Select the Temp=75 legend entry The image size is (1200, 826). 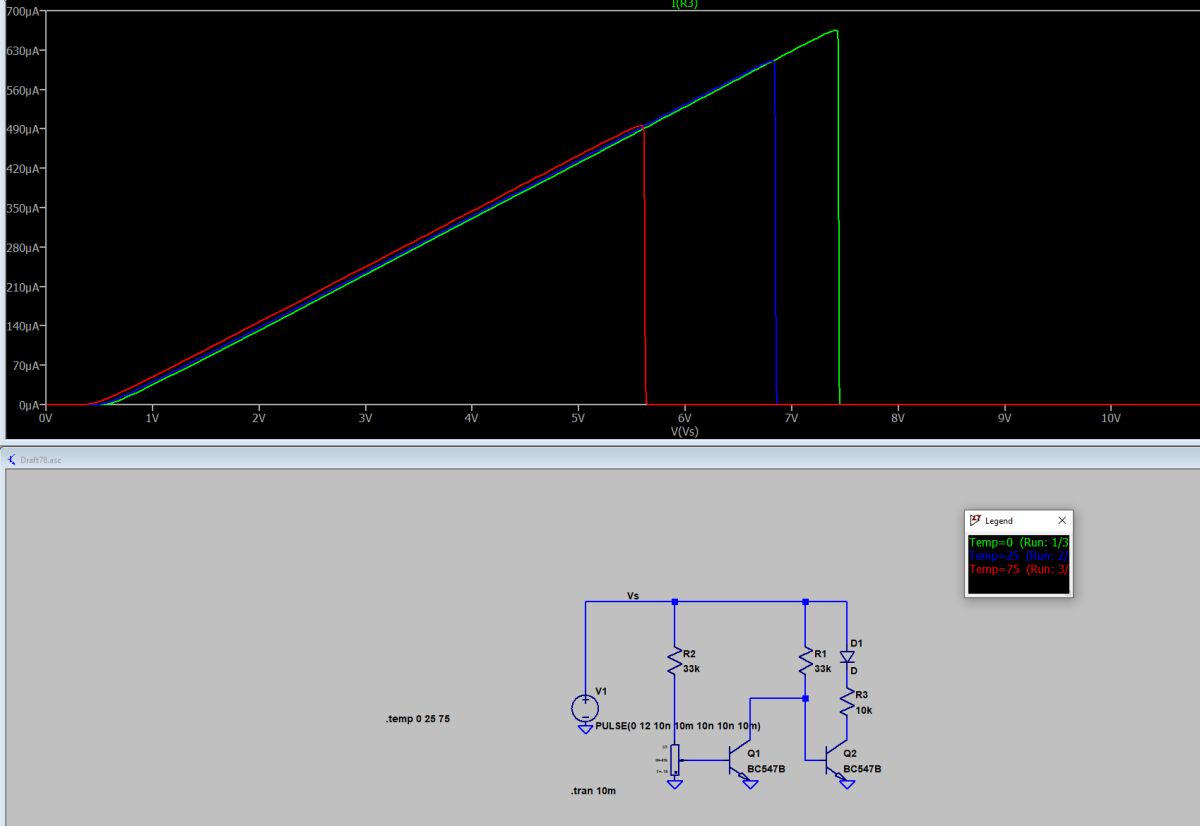click(x=1019, y=568)
